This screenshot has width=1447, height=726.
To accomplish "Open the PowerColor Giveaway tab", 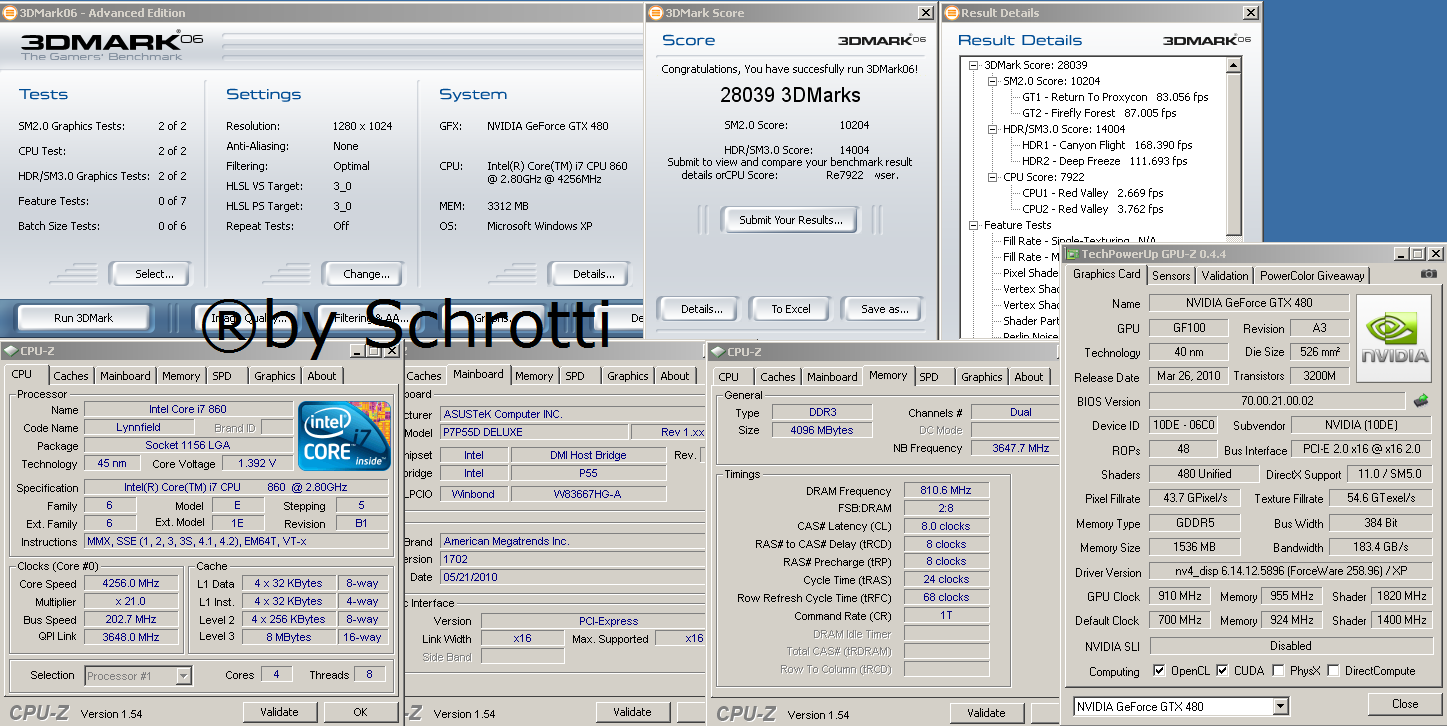I will [x=1311, y=275].
